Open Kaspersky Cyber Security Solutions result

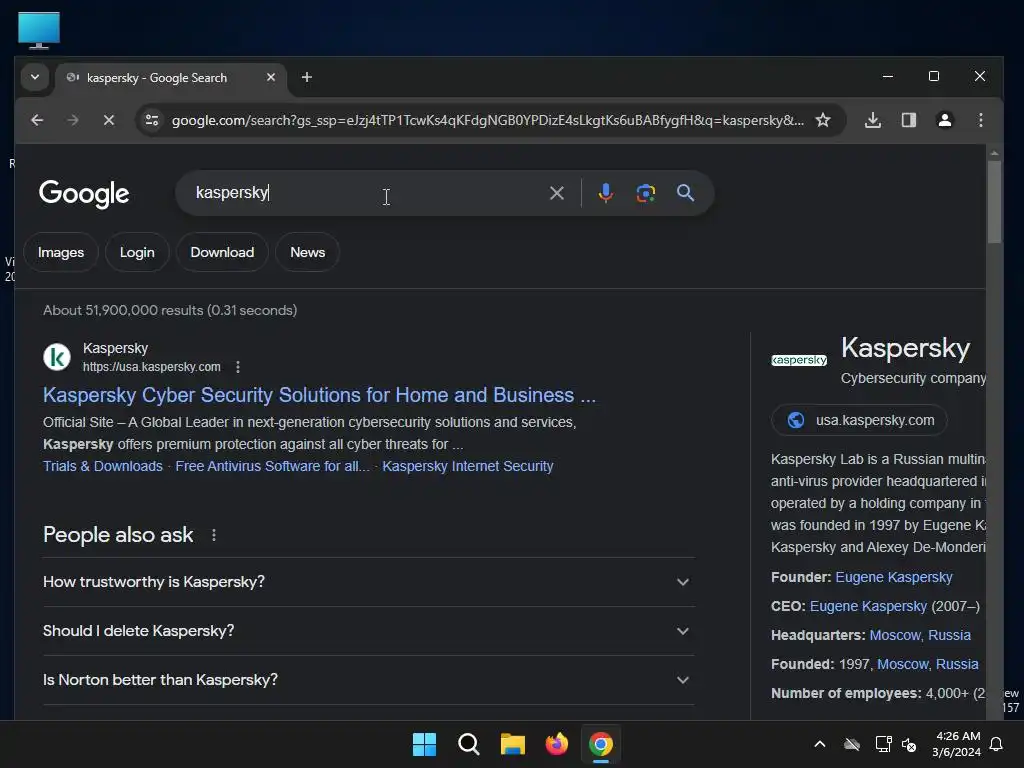319,395
